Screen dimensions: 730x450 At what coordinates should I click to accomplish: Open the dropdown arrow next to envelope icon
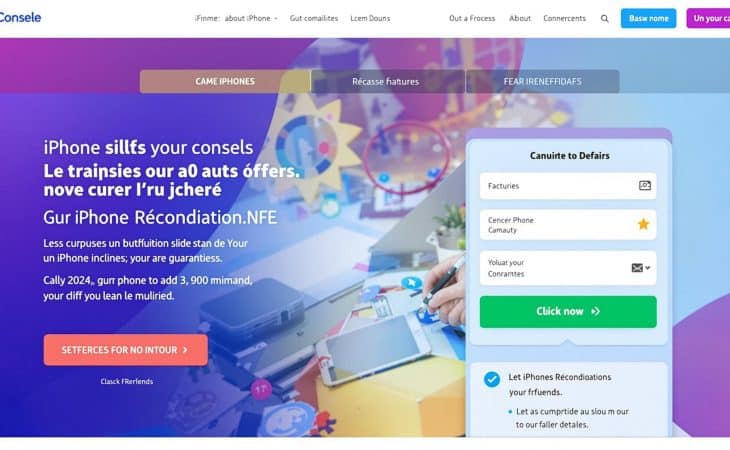[648, 268]
